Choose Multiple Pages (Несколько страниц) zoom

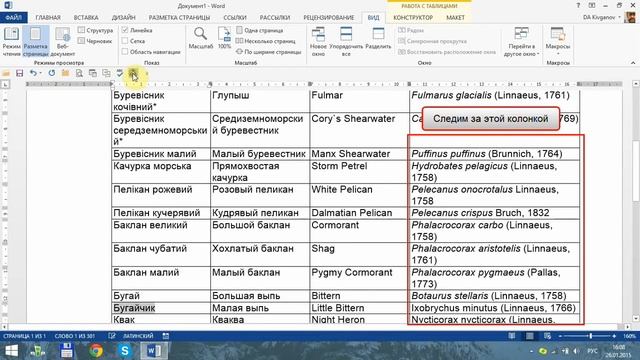click(x=266, y=41)
